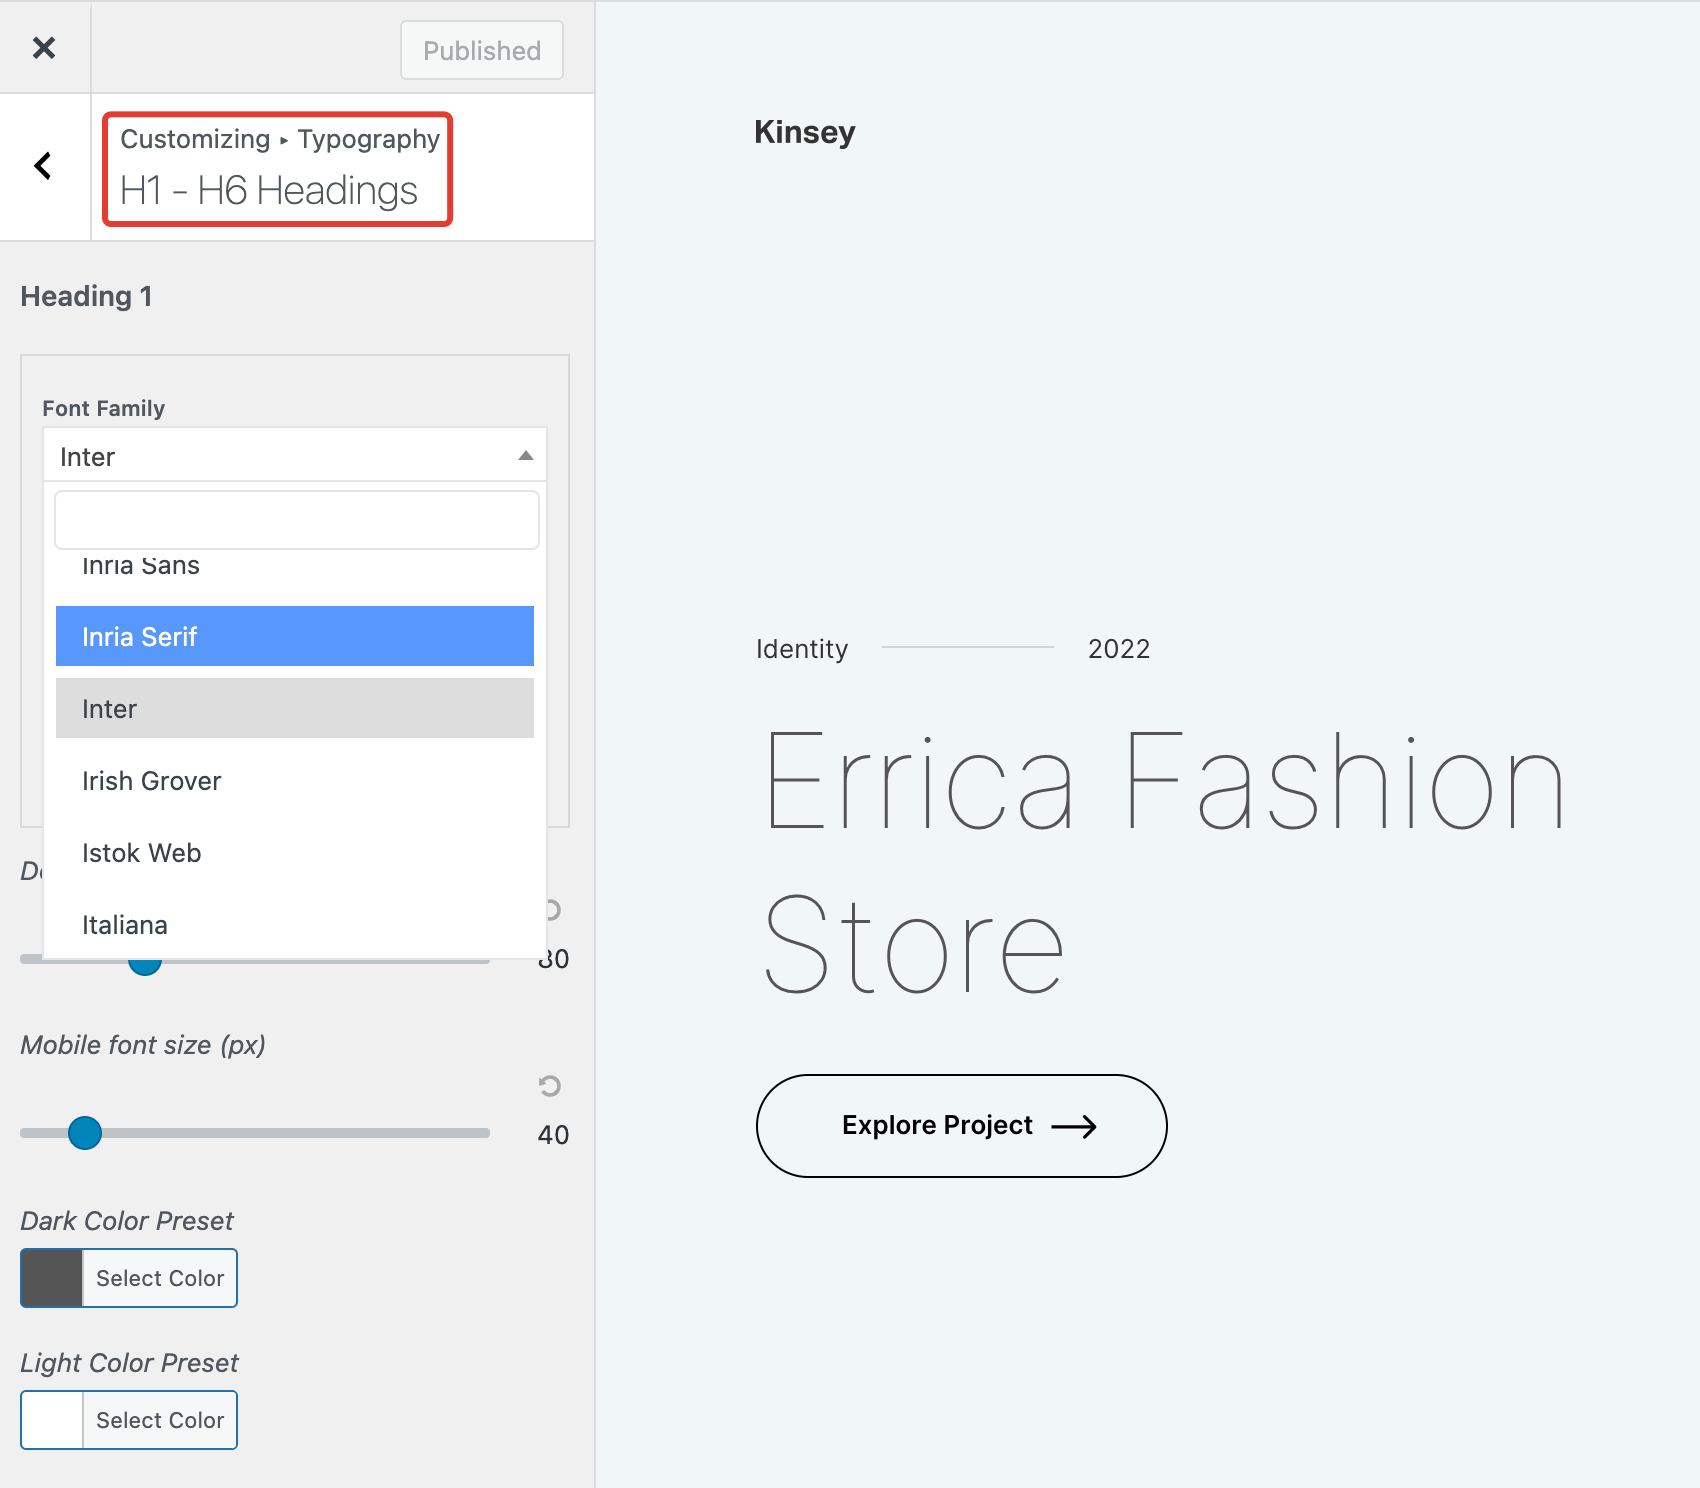
Task: Click the Kinsey site title link
Action: click(804, 132)
